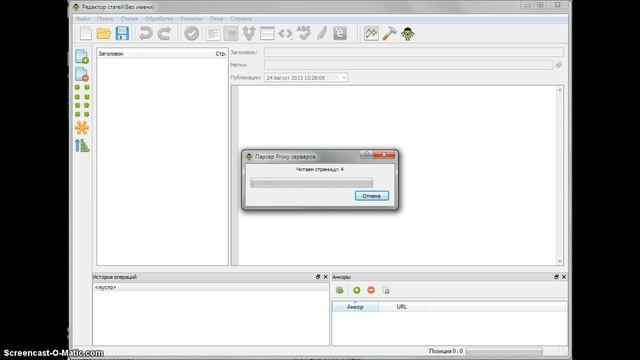Click the help button in proxy parser dialog
The width and height of the screenshot is (640, 360).
pyautogui.click(x=365, y=154)
